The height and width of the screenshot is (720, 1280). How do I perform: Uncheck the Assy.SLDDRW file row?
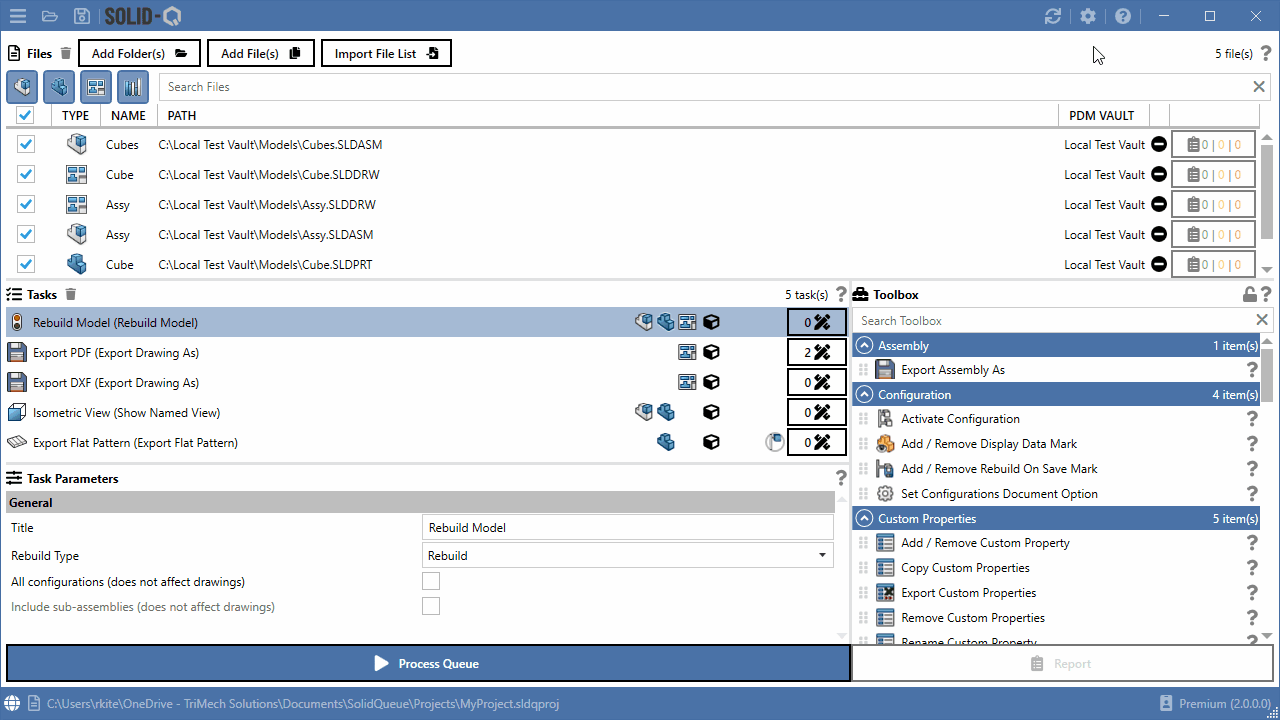[26, 204]
